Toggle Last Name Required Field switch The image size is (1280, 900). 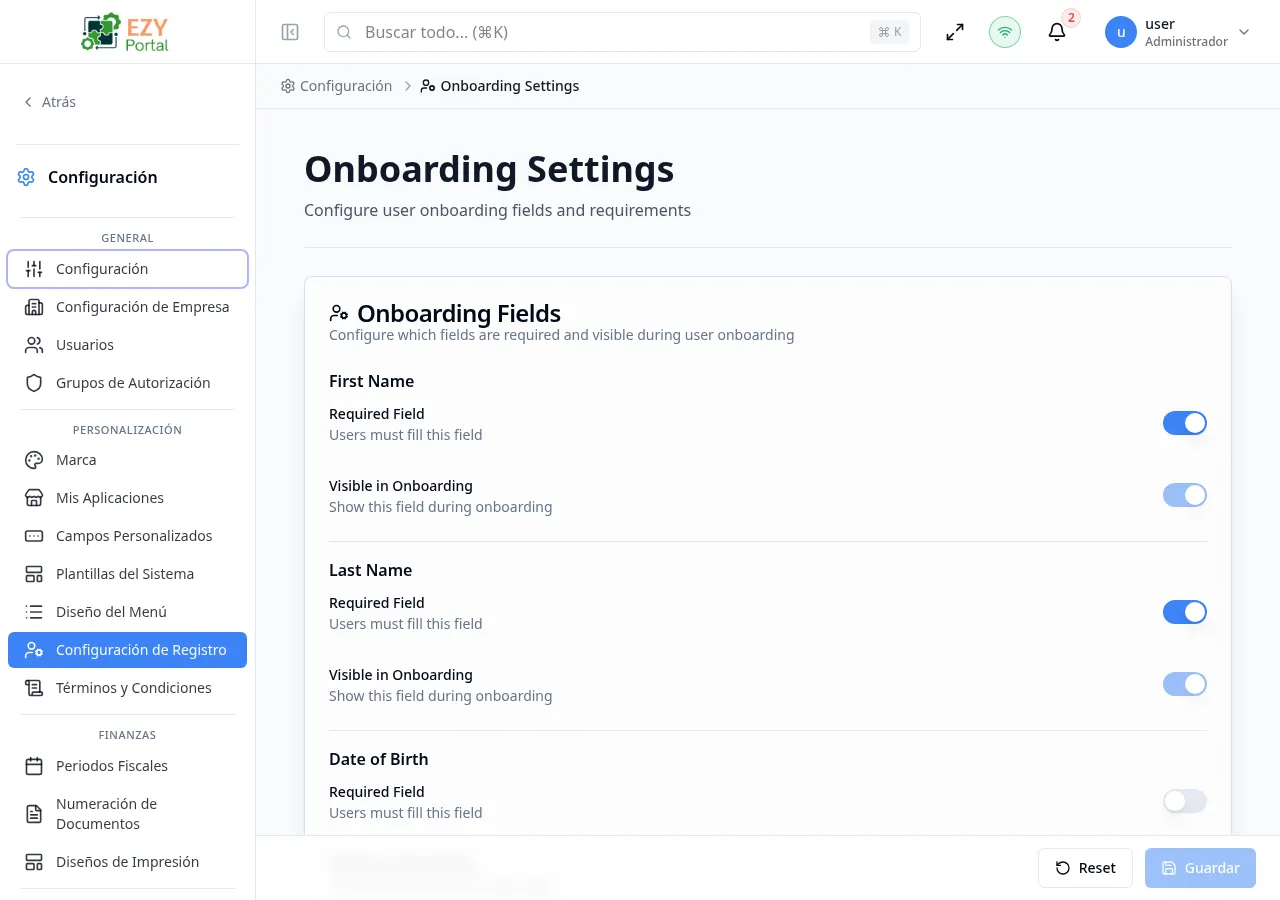pos(1185,612)
